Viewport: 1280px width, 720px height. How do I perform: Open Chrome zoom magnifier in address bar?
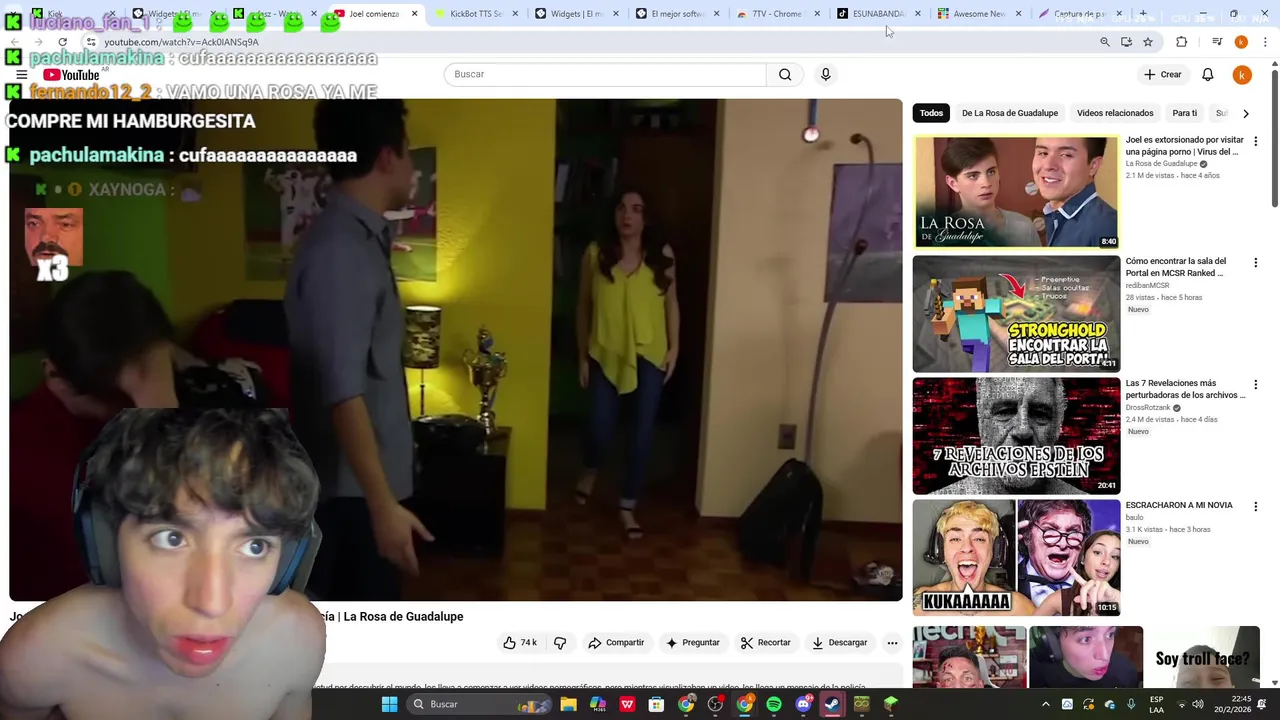pos(1104,42)
